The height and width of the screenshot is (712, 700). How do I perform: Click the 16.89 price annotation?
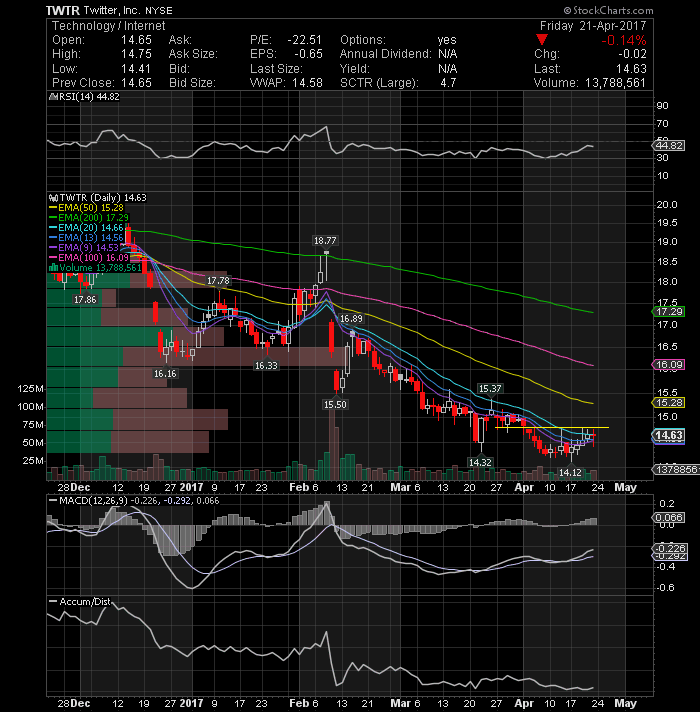[351, 319]
